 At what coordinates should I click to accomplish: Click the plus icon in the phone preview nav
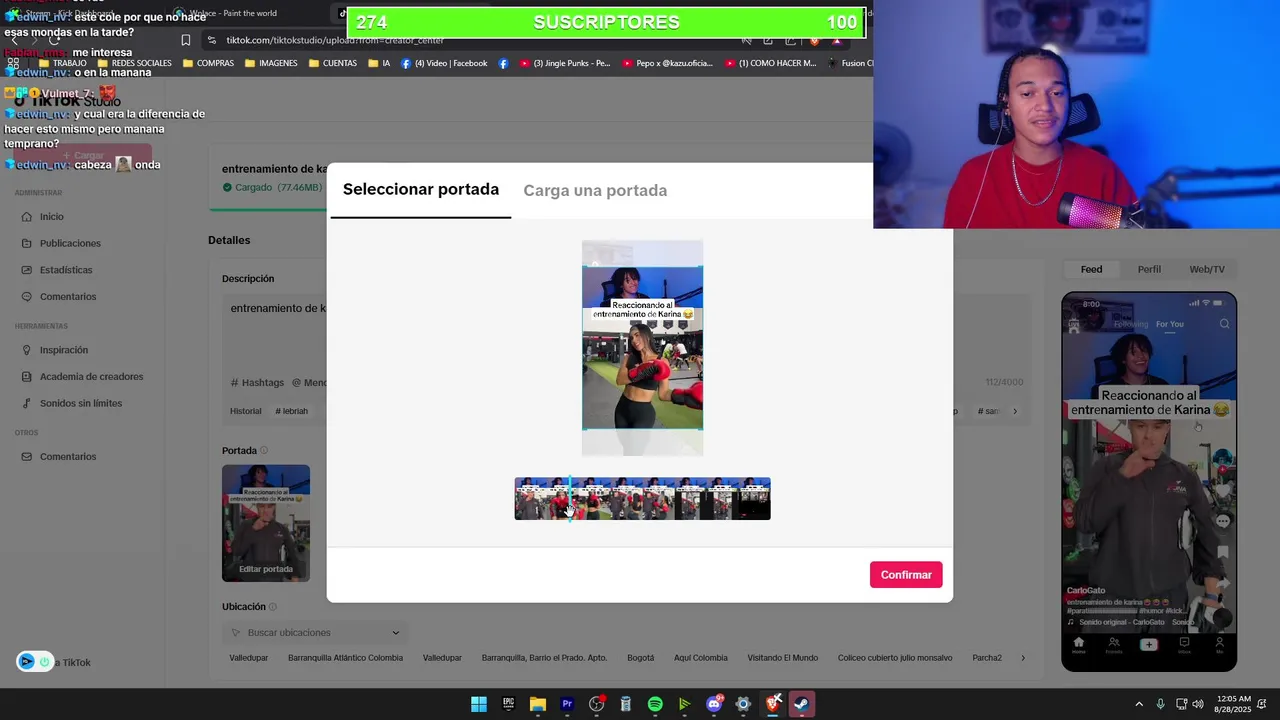(x=1148, y=645)
